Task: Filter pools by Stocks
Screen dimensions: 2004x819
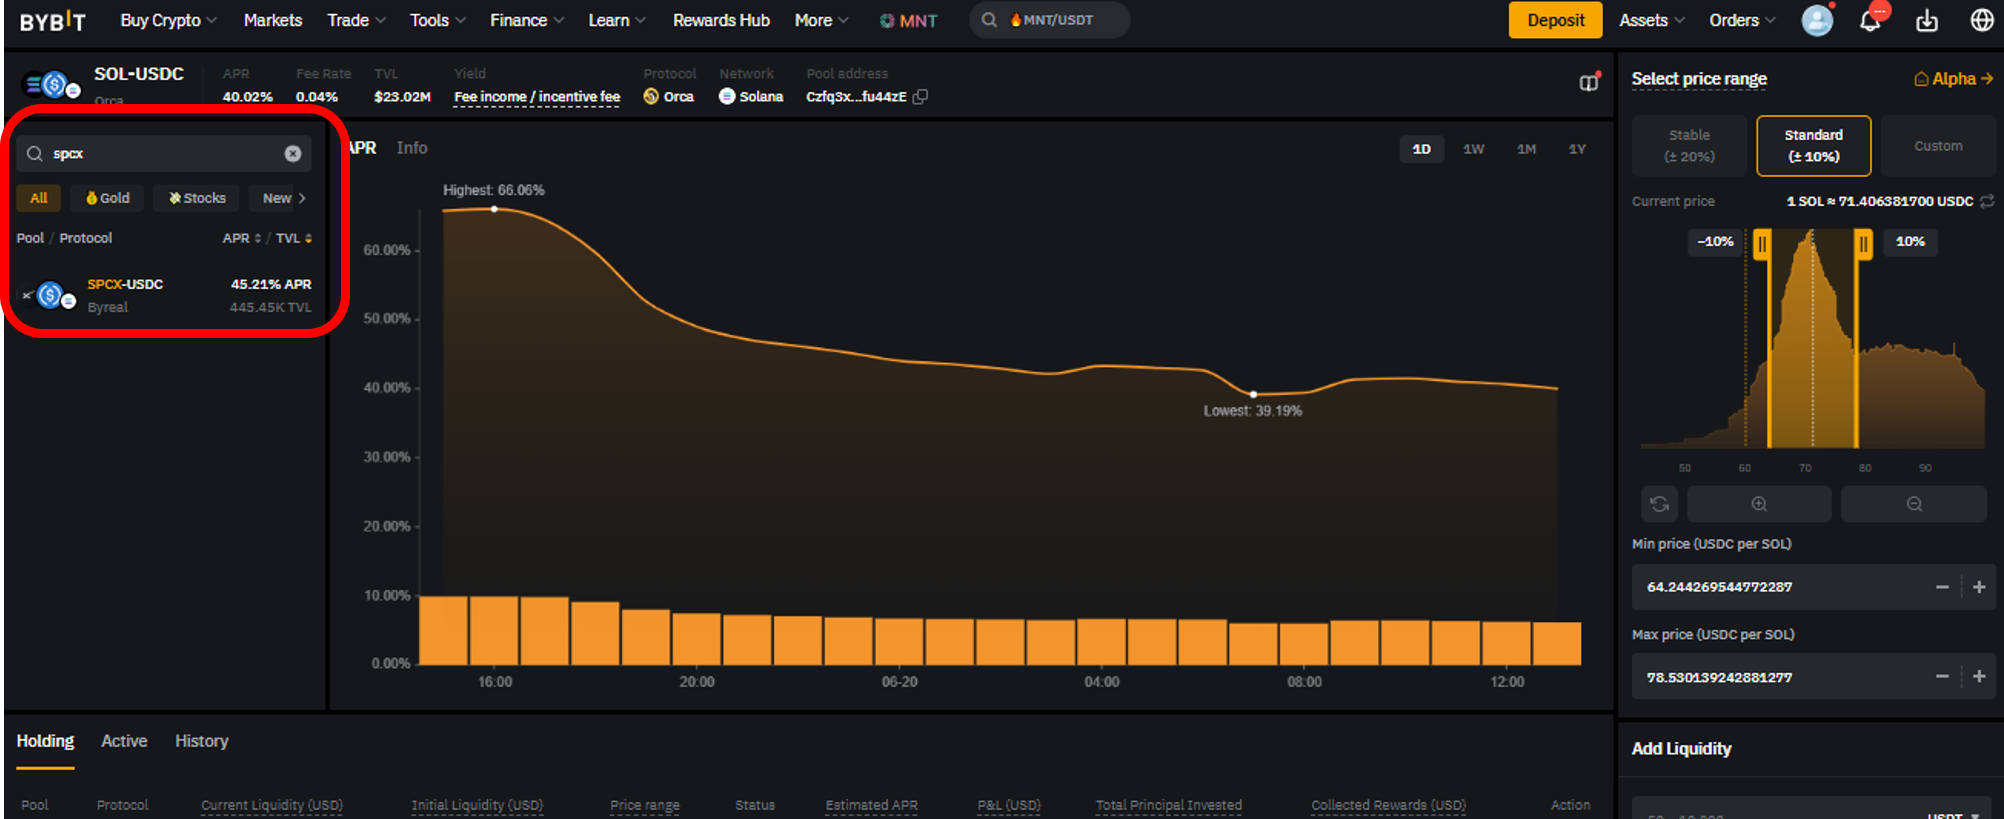Action: [197, 198]
